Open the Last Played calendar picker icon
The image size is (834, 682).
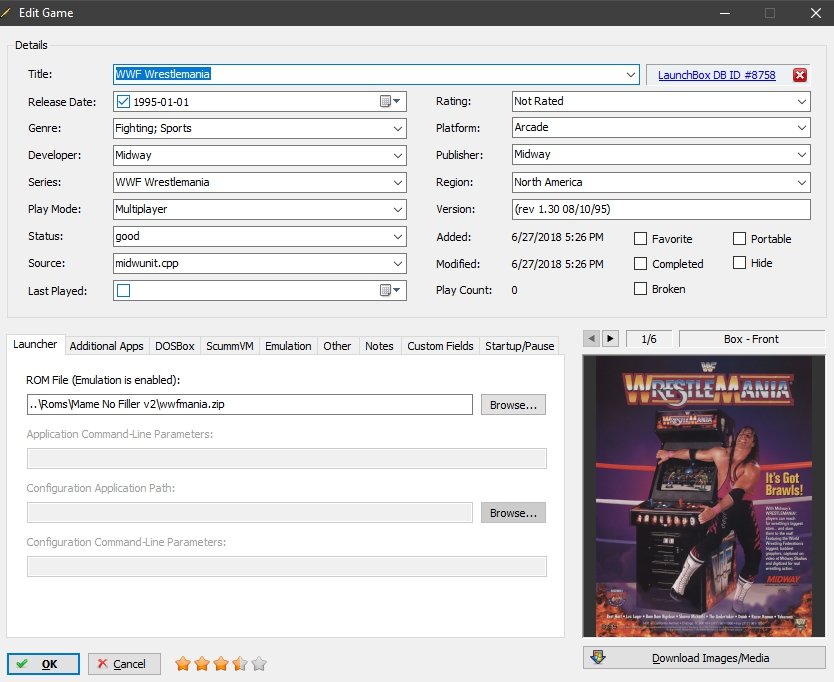coord(390,290)
